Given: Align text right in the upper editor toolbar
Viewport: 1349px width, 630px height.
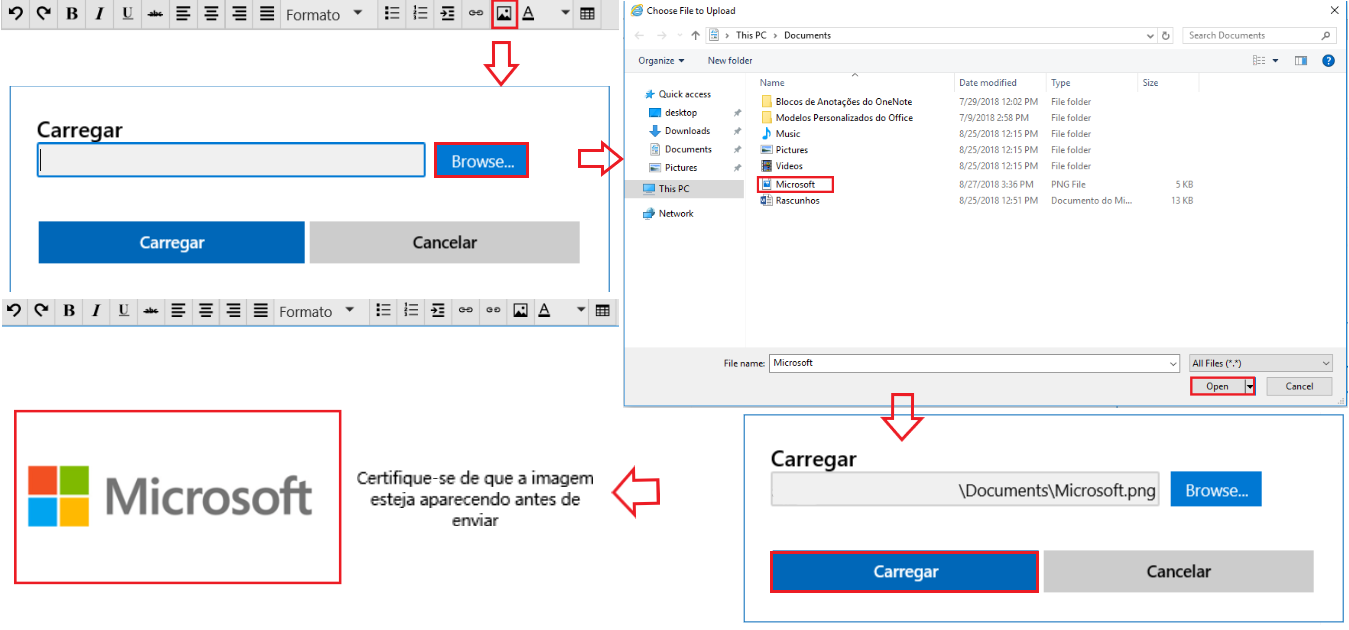Looking at the screenshot, I should tap(239, 14).
